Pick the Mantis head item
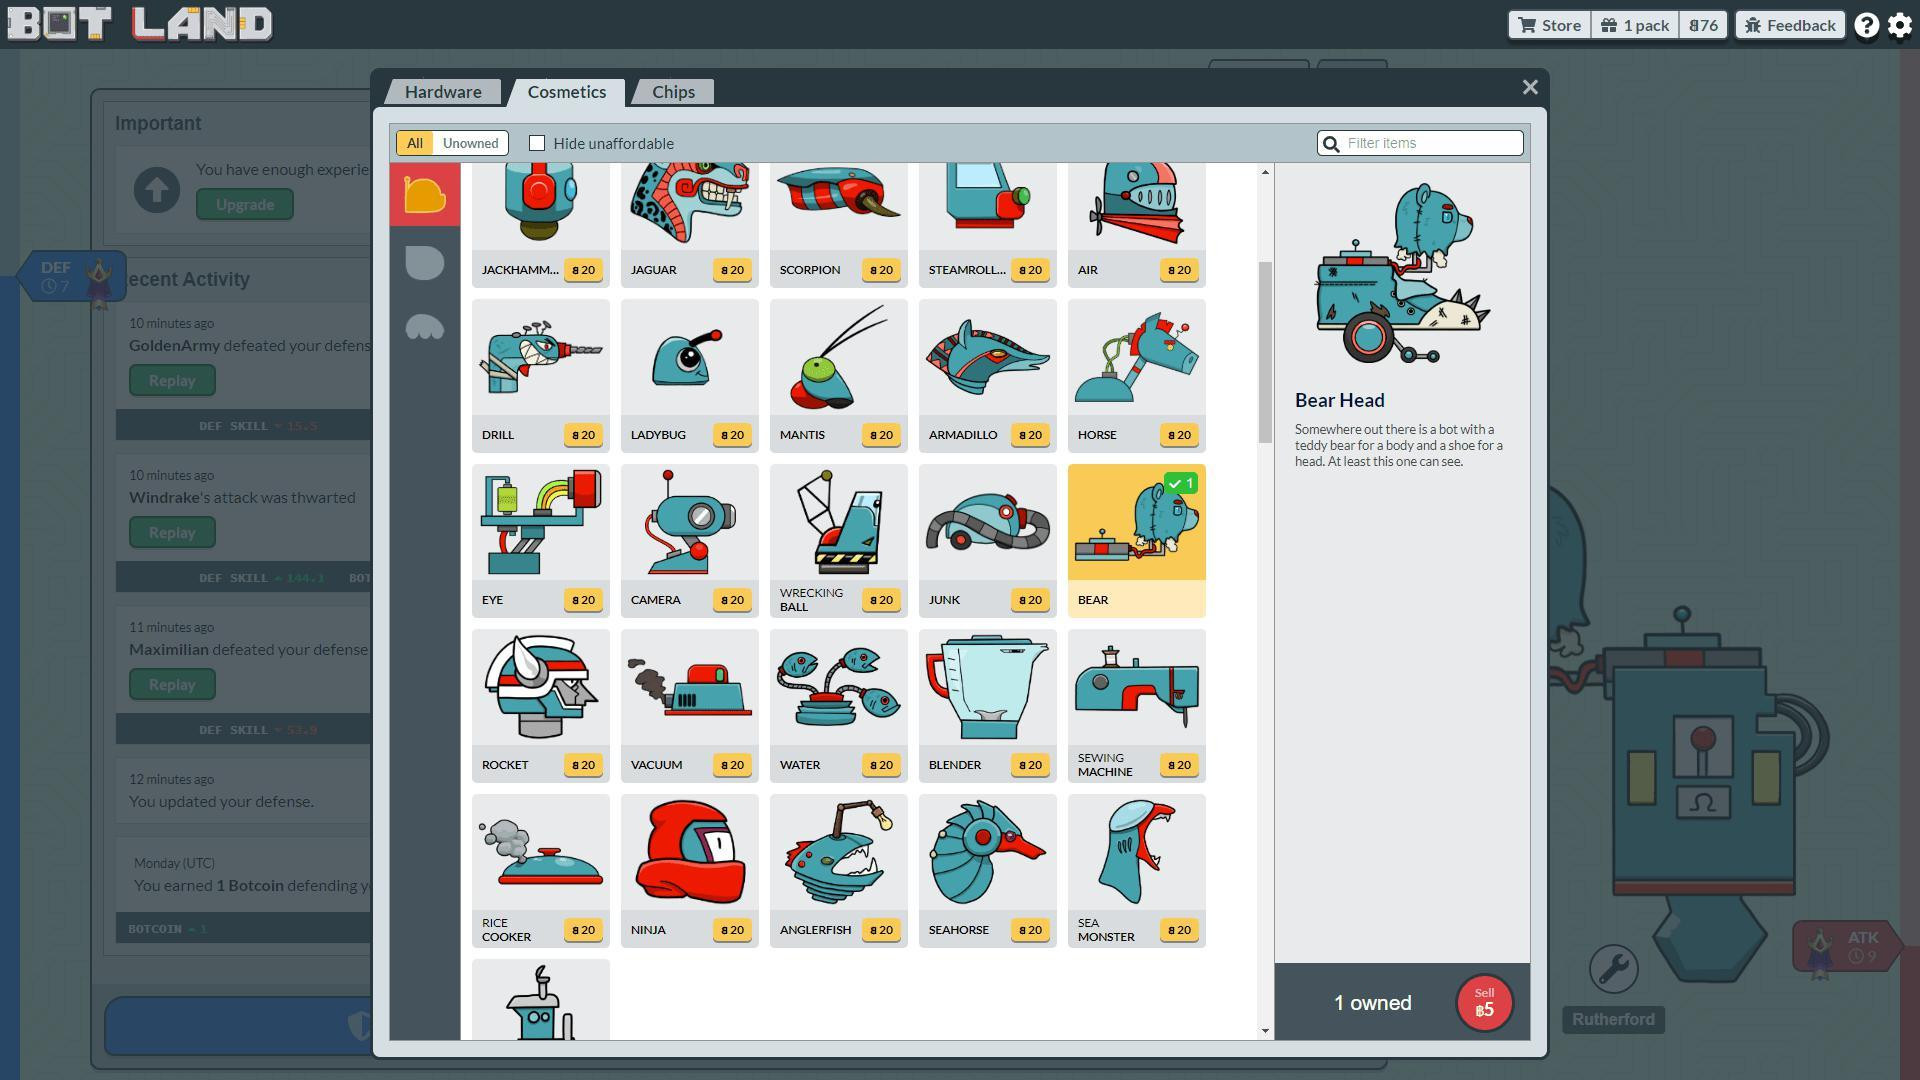 838,376
